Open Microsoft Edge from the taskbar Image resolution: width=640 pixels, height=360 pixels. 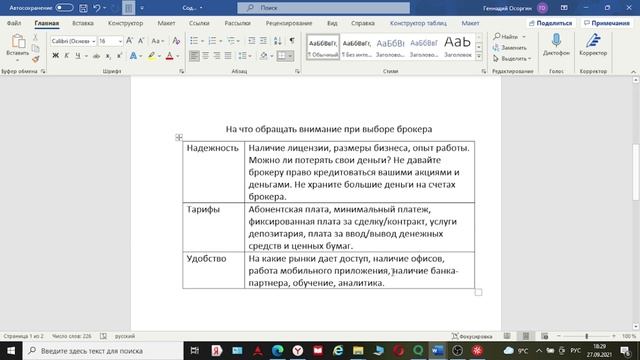[278, 351]
